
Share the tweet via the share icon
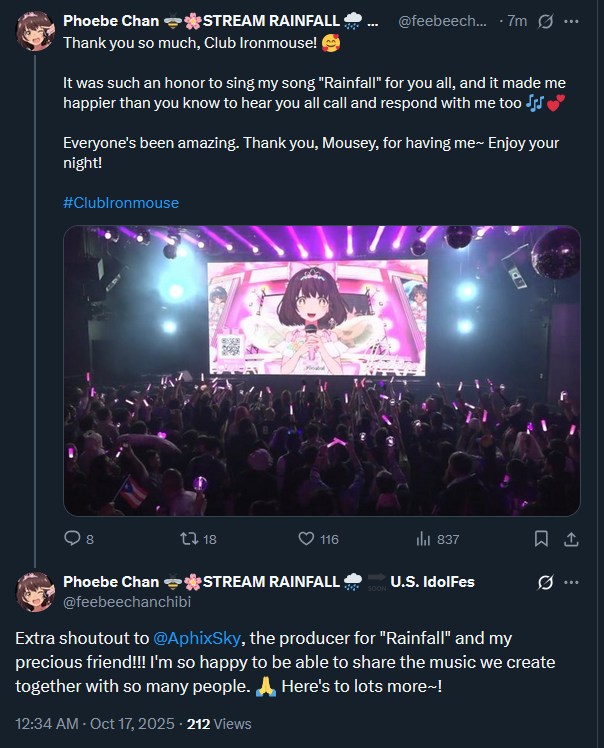click(571, 539)
